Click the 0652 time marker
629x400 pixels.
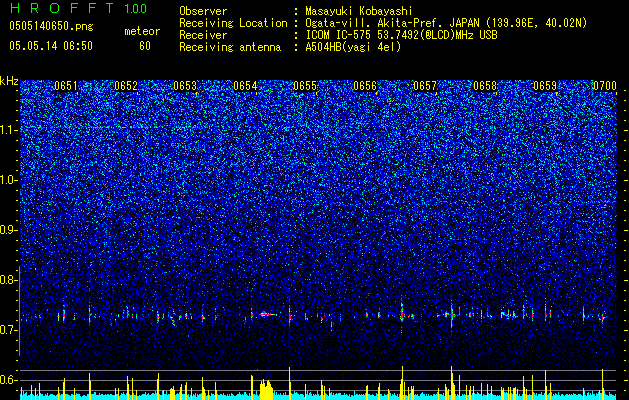click(x=126, y=86)
